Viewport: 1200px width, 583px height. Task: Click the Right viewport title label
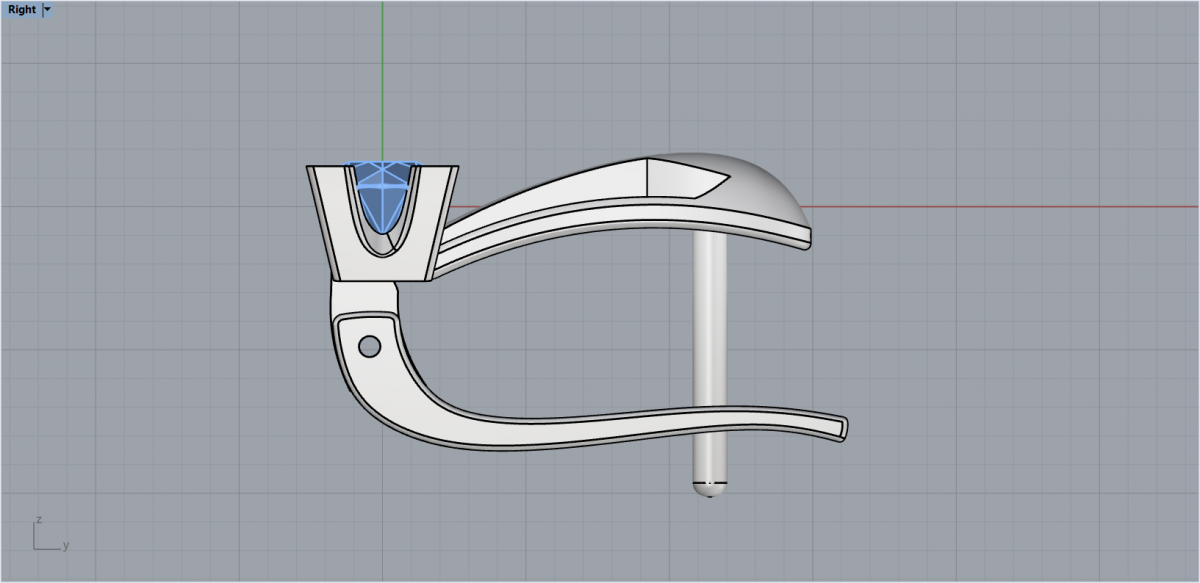pyautogui.click(x=21, y=10)
